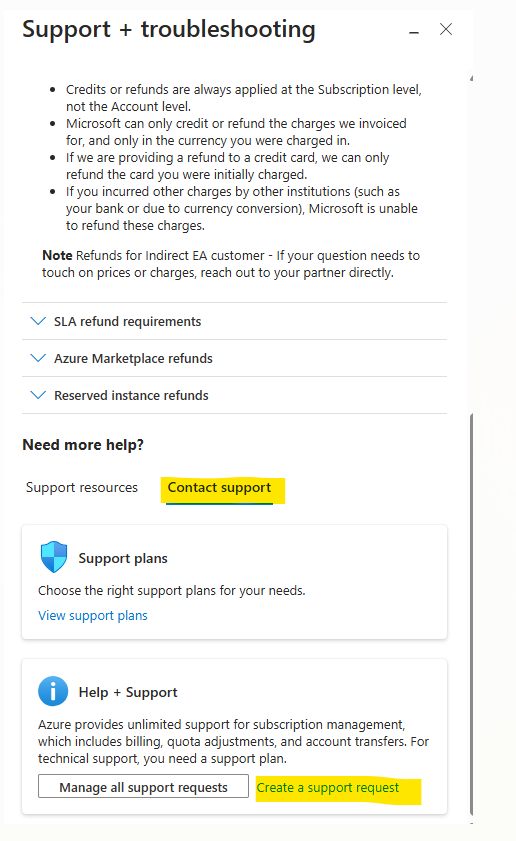Click Manage all support requests button
Screen dimensions: 516x841
(143, 786)
